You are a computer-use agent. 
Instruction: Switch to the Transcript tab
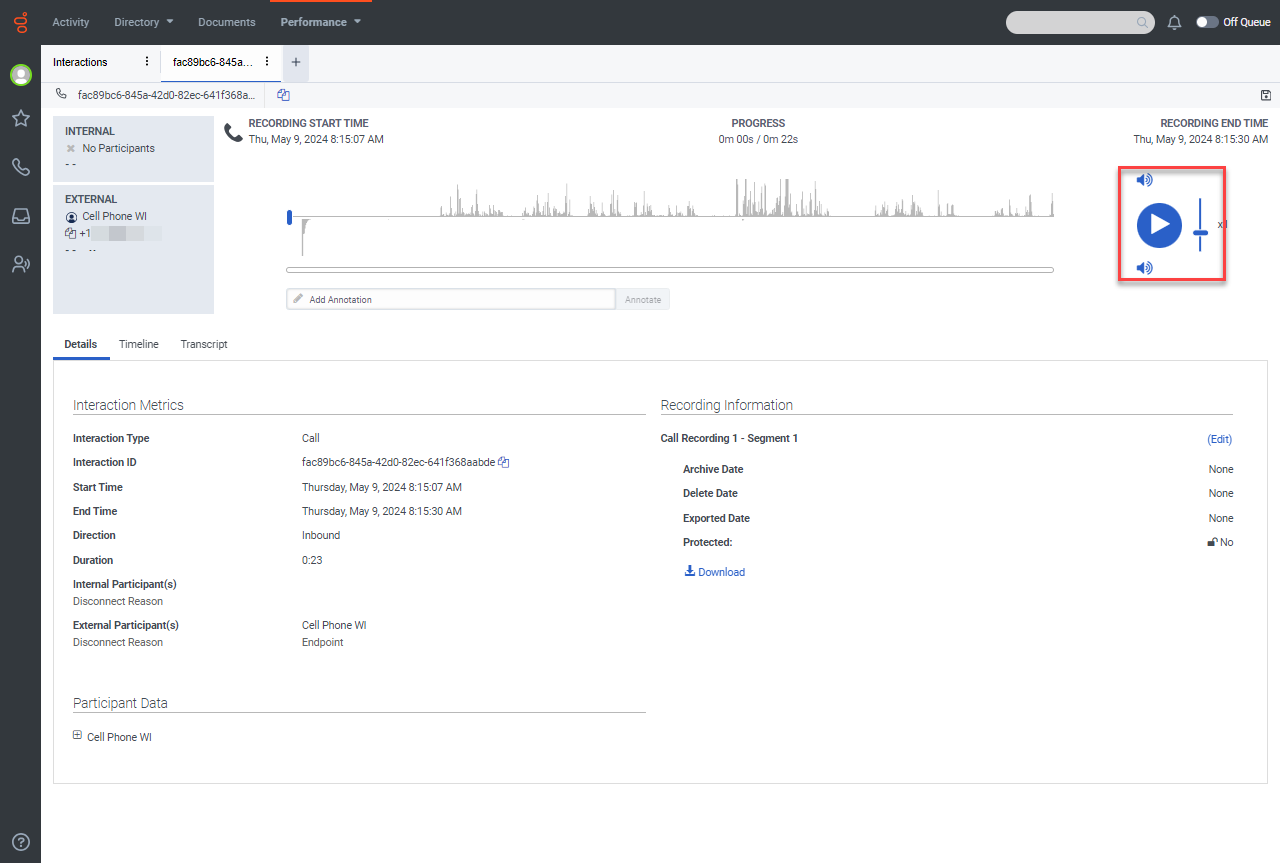(204, 344)
